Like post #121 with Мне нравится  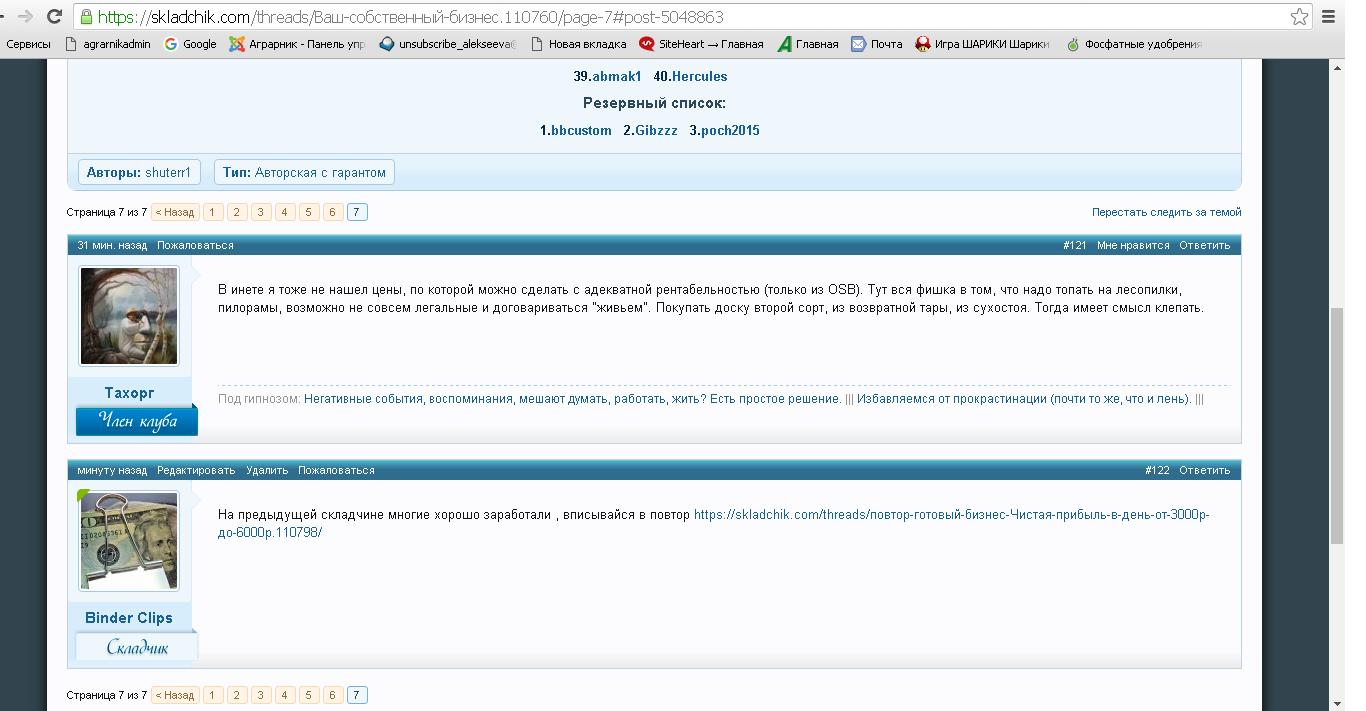(x=1133, y=245)
